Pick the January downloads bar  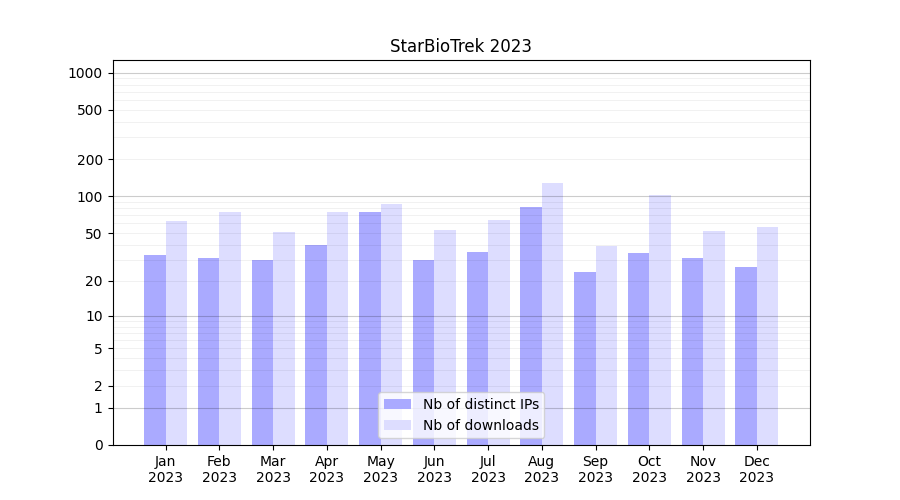pos(176,330)
